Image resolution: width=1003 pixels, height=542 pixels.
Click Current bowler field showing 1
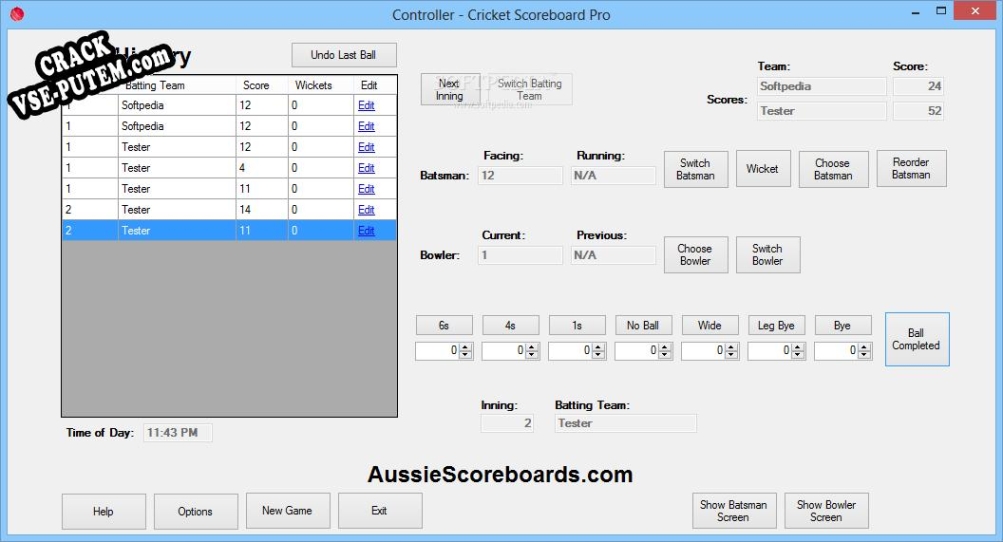520,255
